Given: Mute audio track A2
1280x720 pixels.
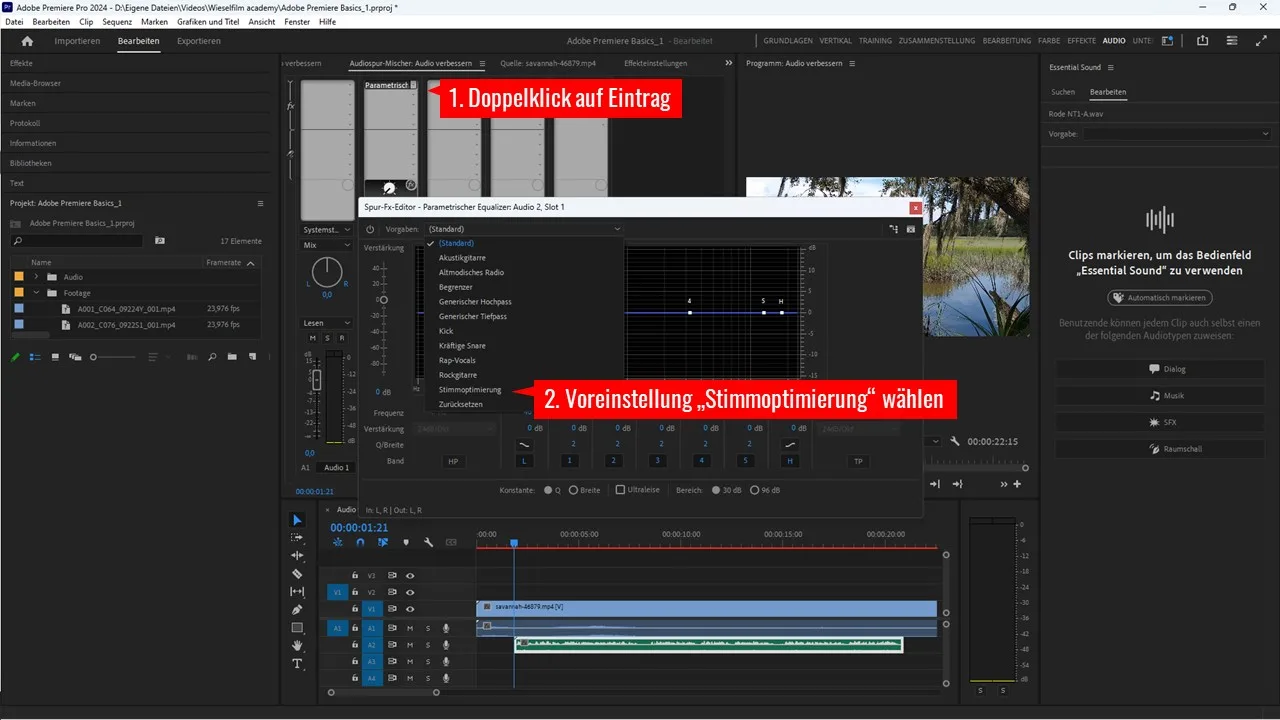Looking at the screenshot, I should point(410,645).
